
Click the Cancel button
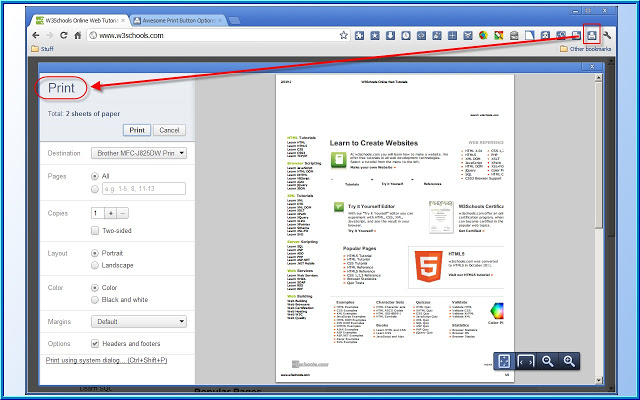point(169,130)
